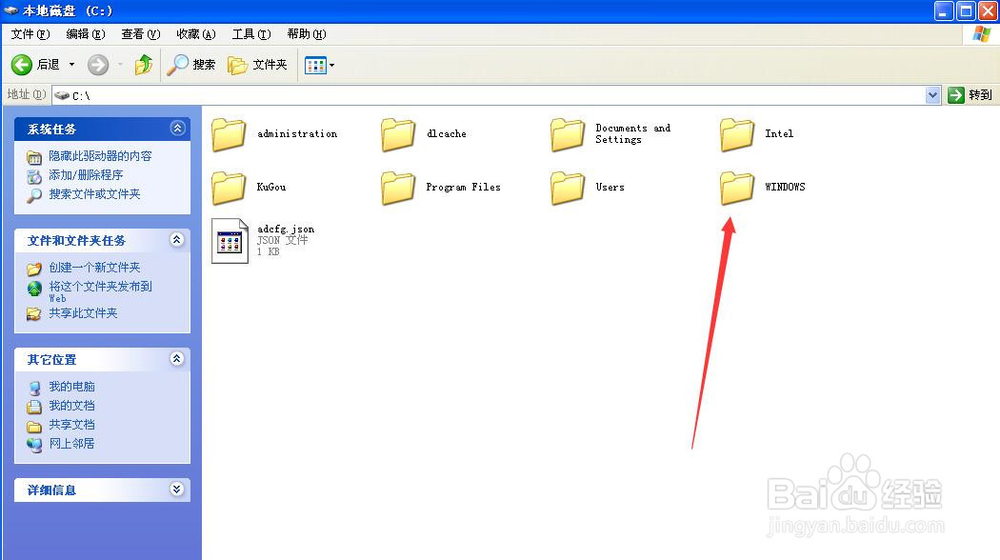
Task: Open the 帮助(H) menu
Action: pyautogui.click(x=306, y=34)
